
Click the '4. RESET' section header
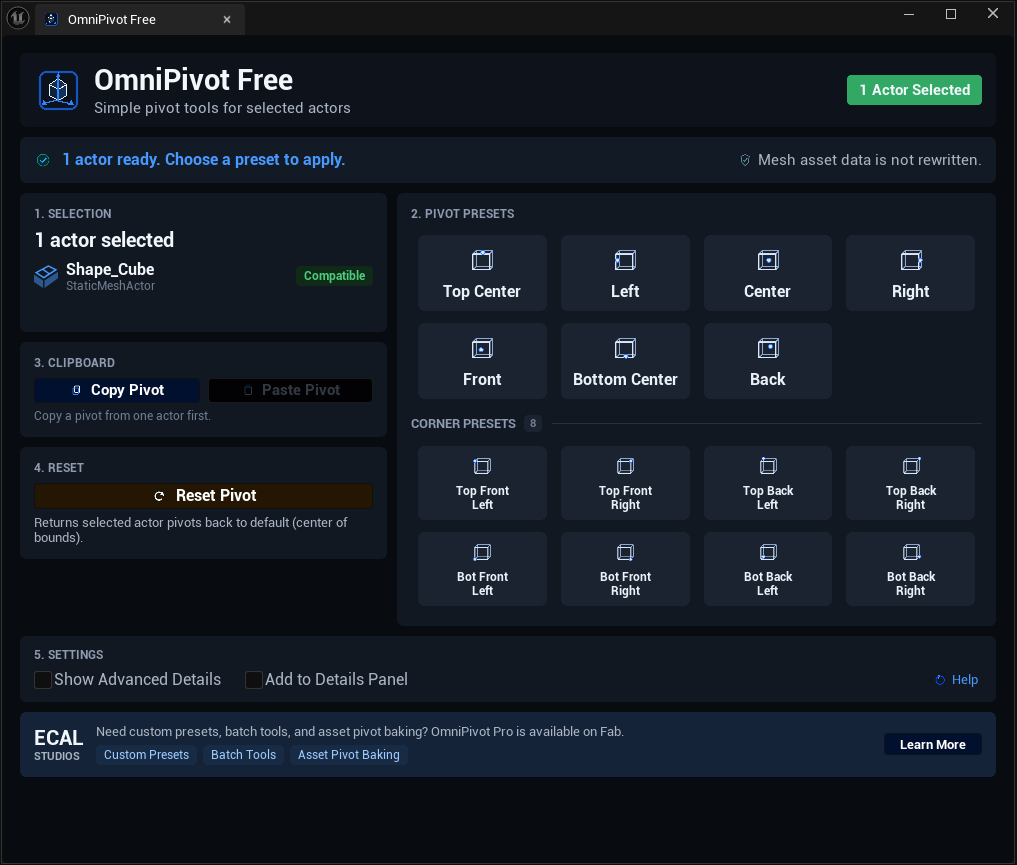[59, 468]
